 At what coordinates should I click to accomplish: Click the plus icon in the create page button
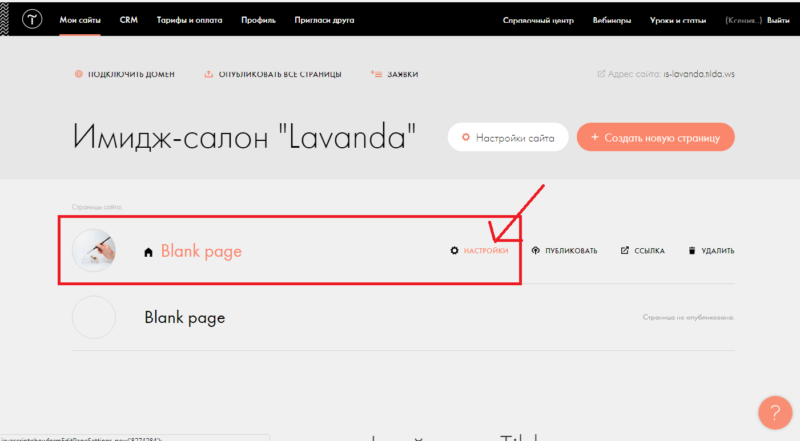(x=594, y=137)
